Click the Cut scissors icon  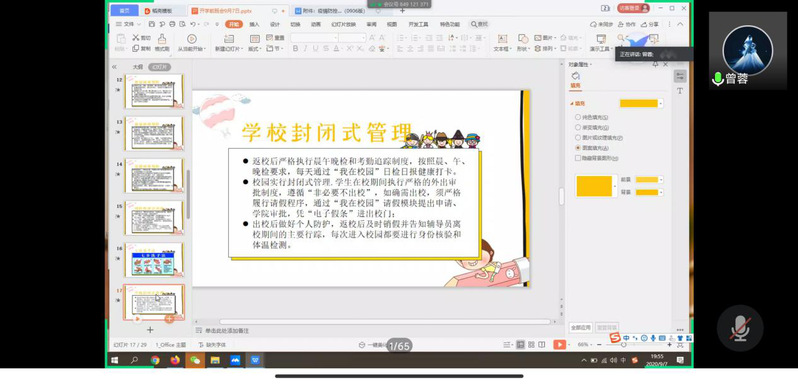coord(136,38)
